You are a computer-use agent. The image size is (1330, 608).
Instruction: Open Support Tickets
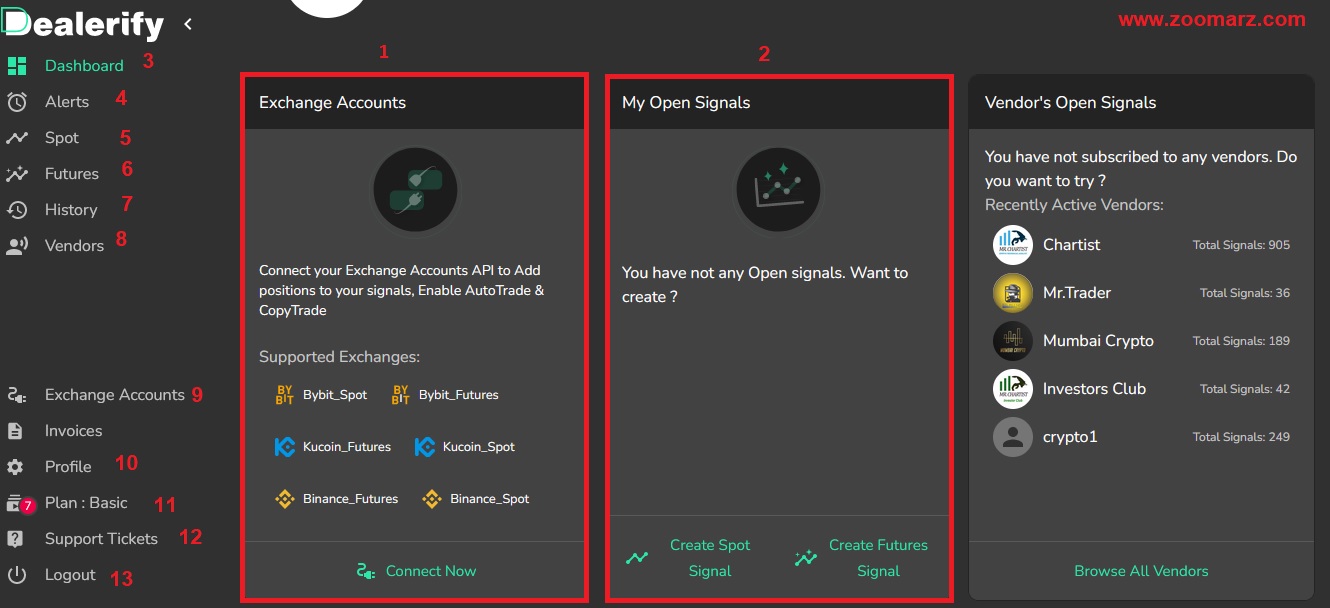point(101,539)
